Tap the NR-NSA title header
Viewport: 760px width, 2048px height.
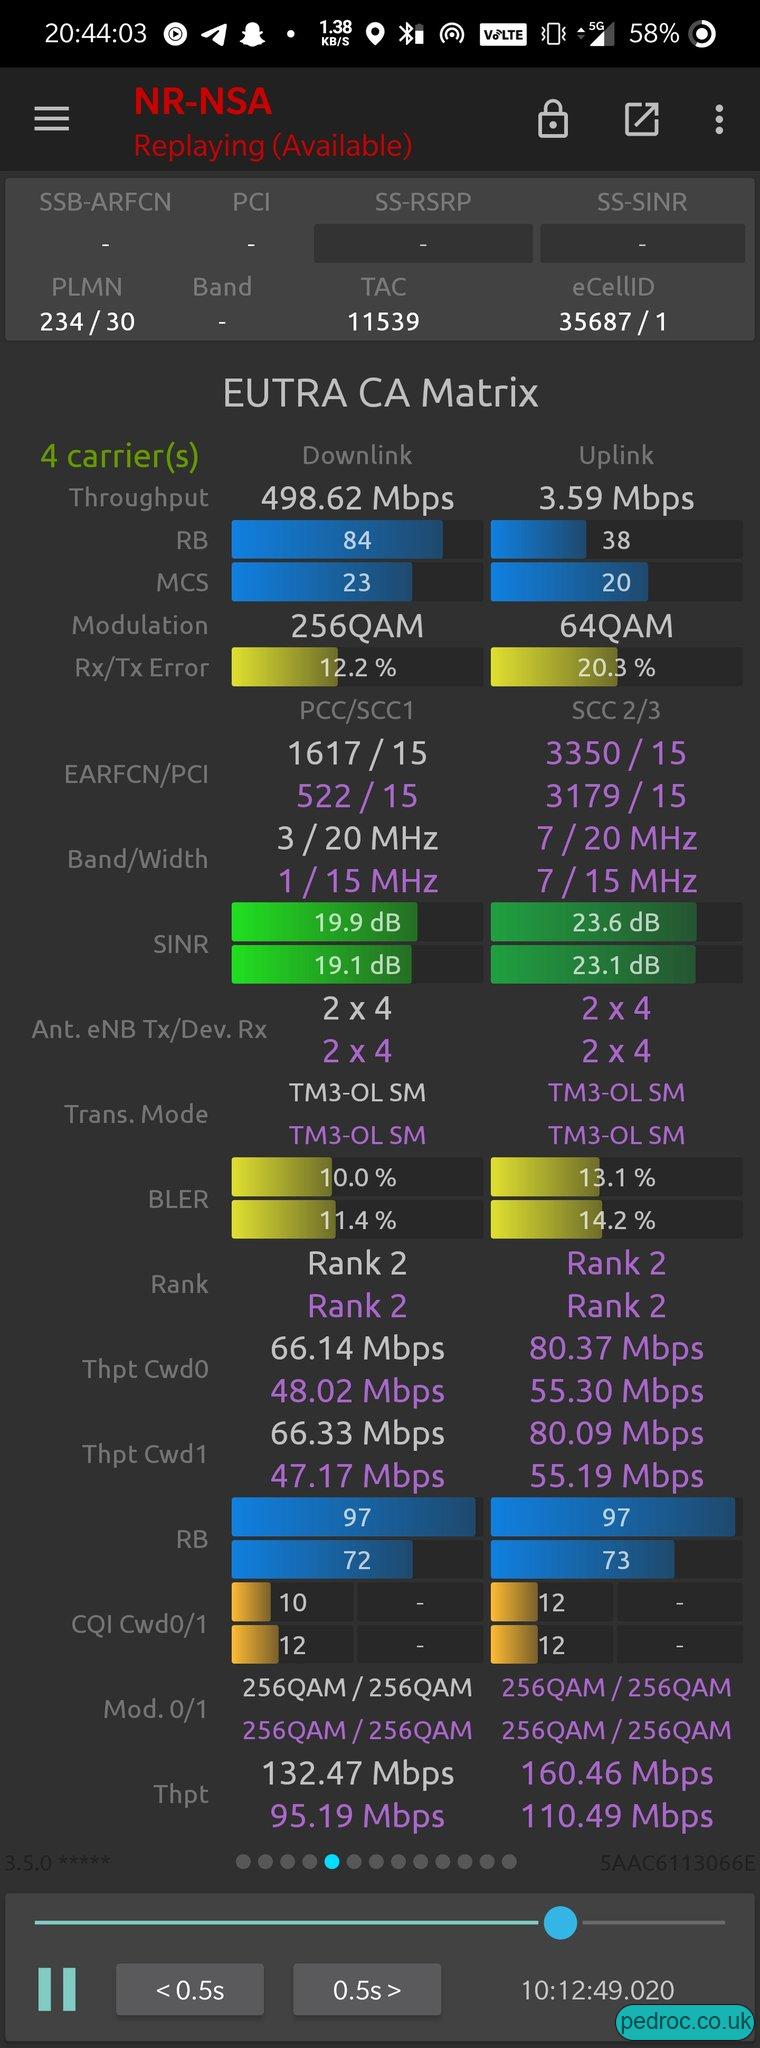click(203, 101)
